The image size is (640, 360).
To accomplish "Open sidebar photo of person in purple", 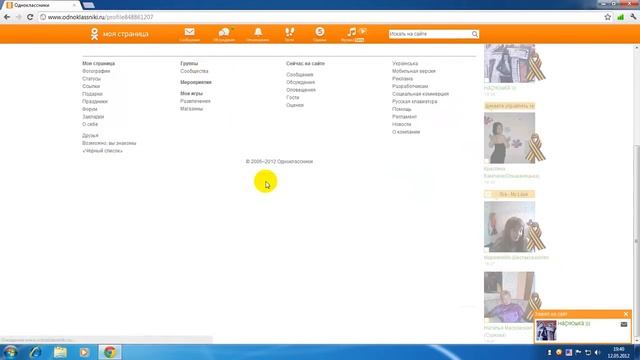I will [509, 297].
